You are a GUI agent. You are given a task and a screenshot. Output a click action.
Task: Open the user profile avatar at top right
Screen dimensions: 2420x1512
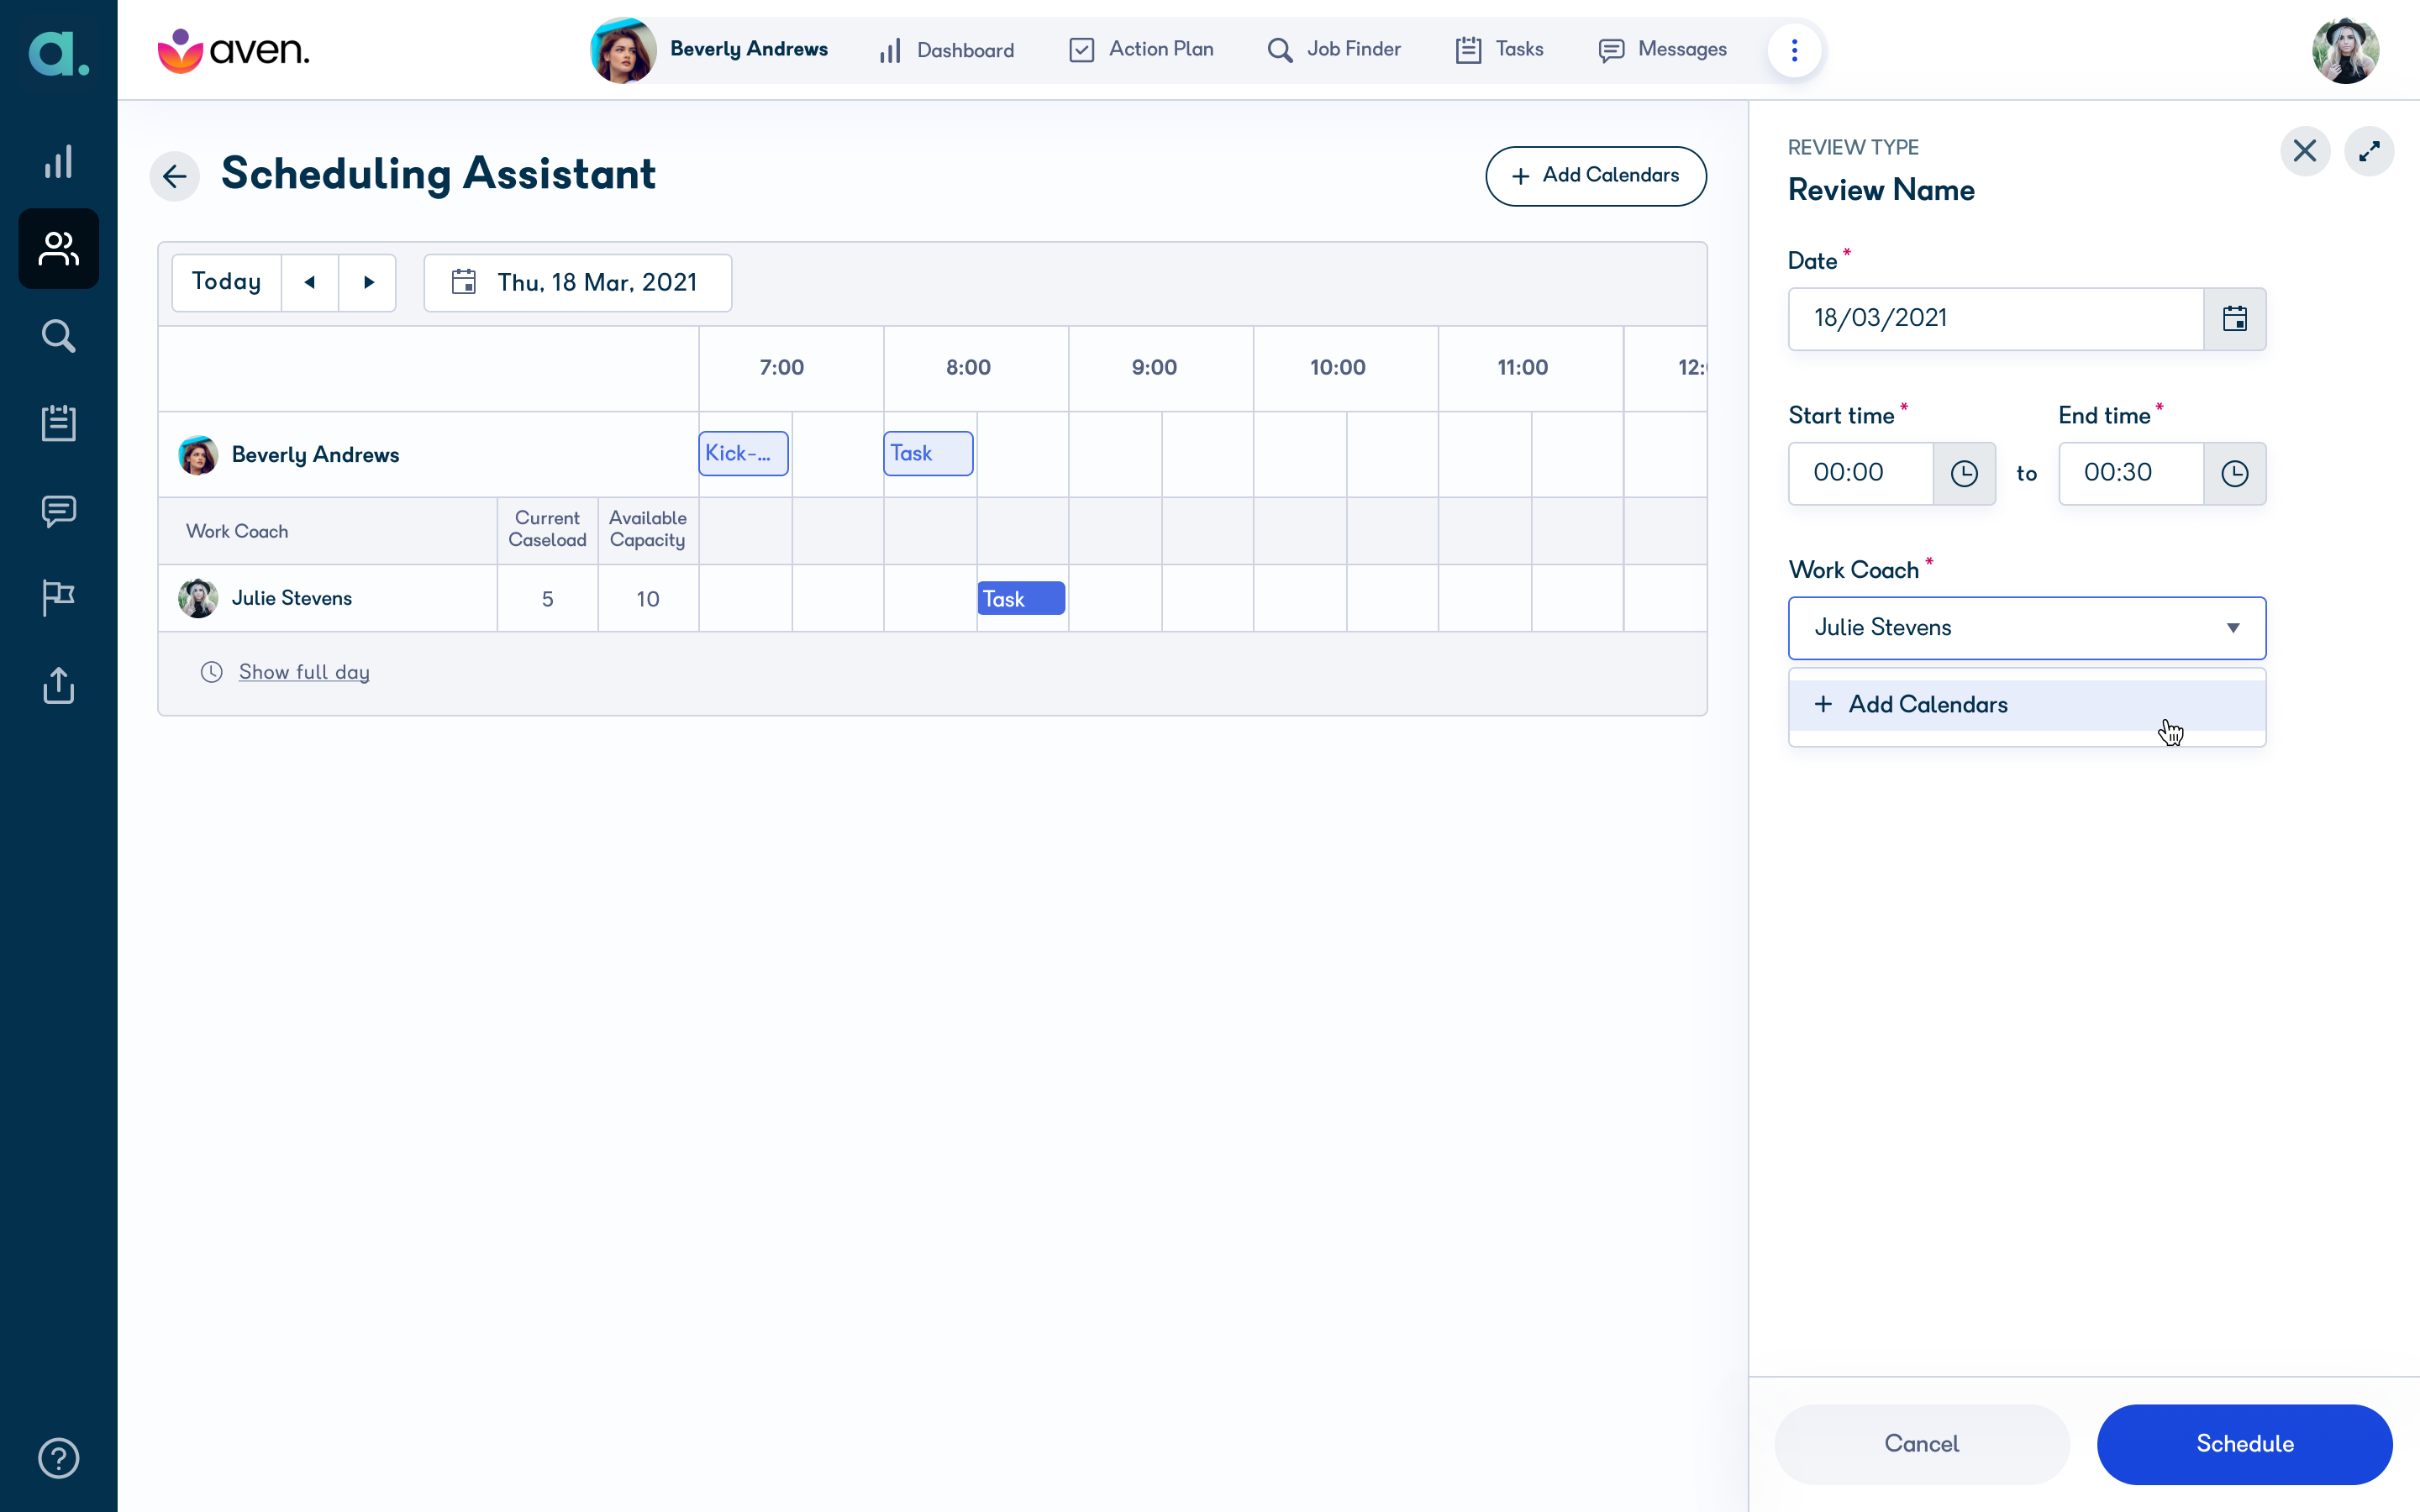pyautogui.click(x=2345, y=50)
